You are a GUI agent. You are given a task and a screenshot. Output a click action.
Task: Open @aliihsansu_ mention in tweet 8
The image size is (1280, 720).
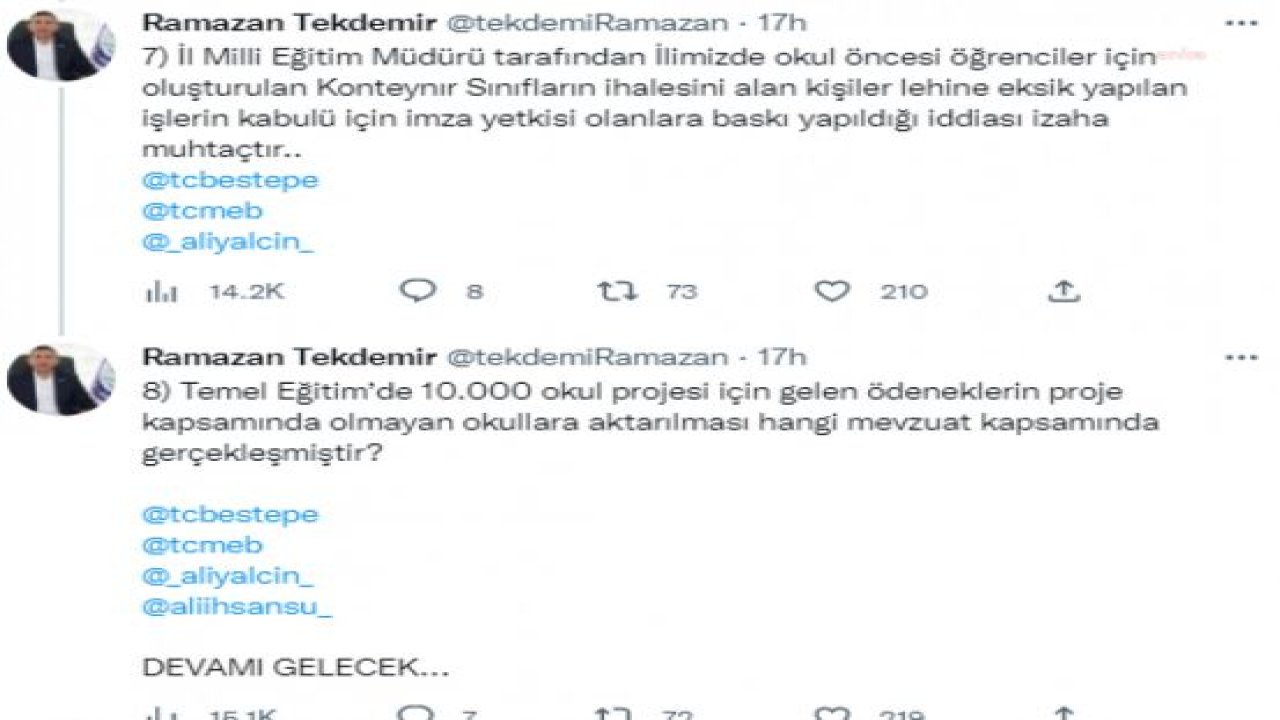point(237,608)
